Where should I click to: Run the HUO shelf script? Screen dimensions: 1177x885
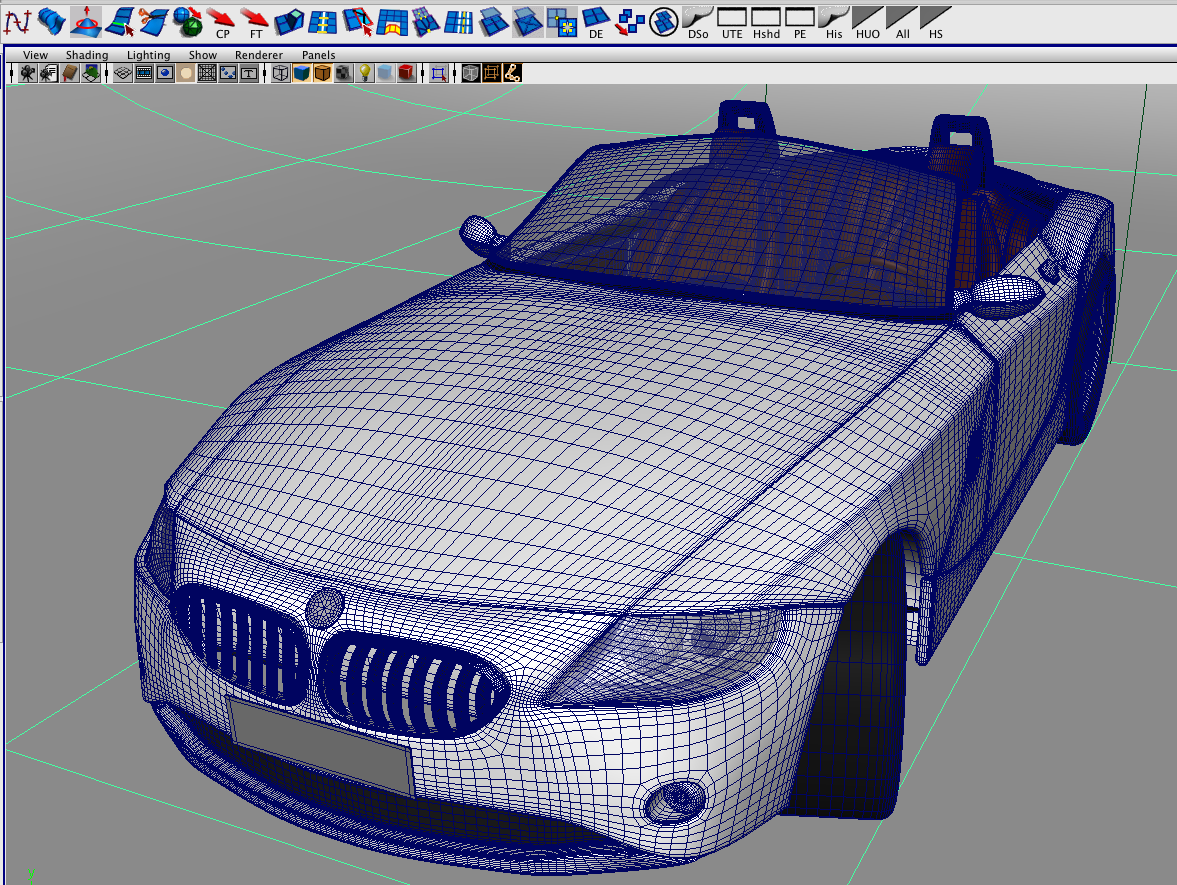[868, 21]
